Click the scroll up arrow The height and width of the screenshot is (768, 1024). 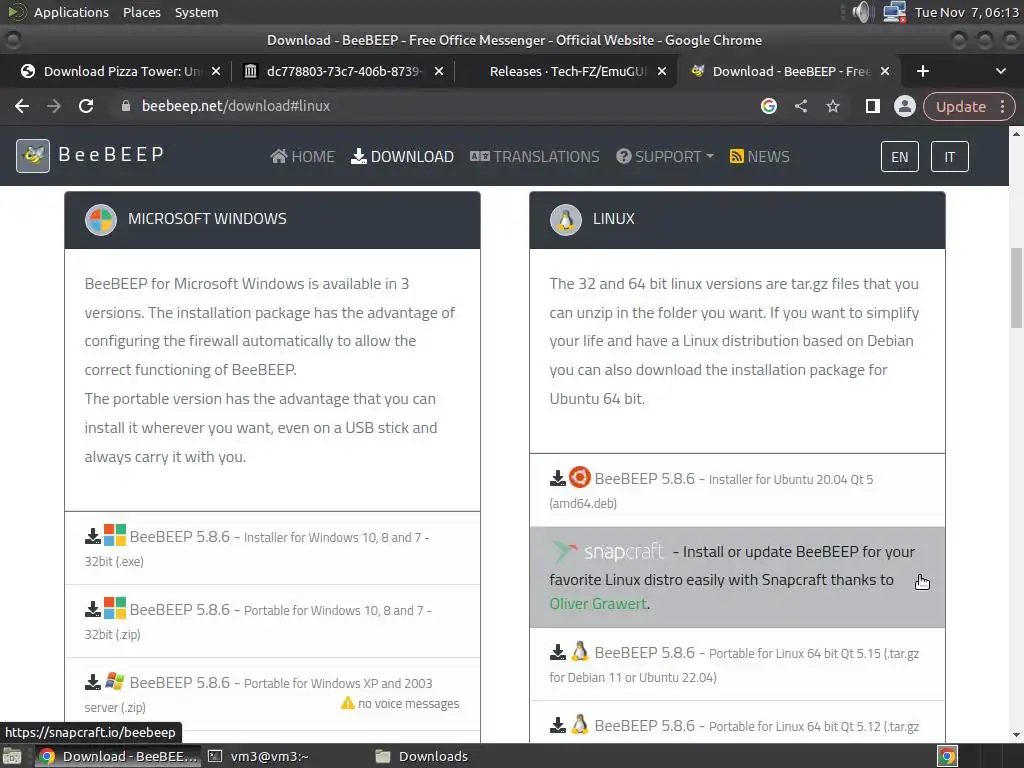click(1016, 134)
